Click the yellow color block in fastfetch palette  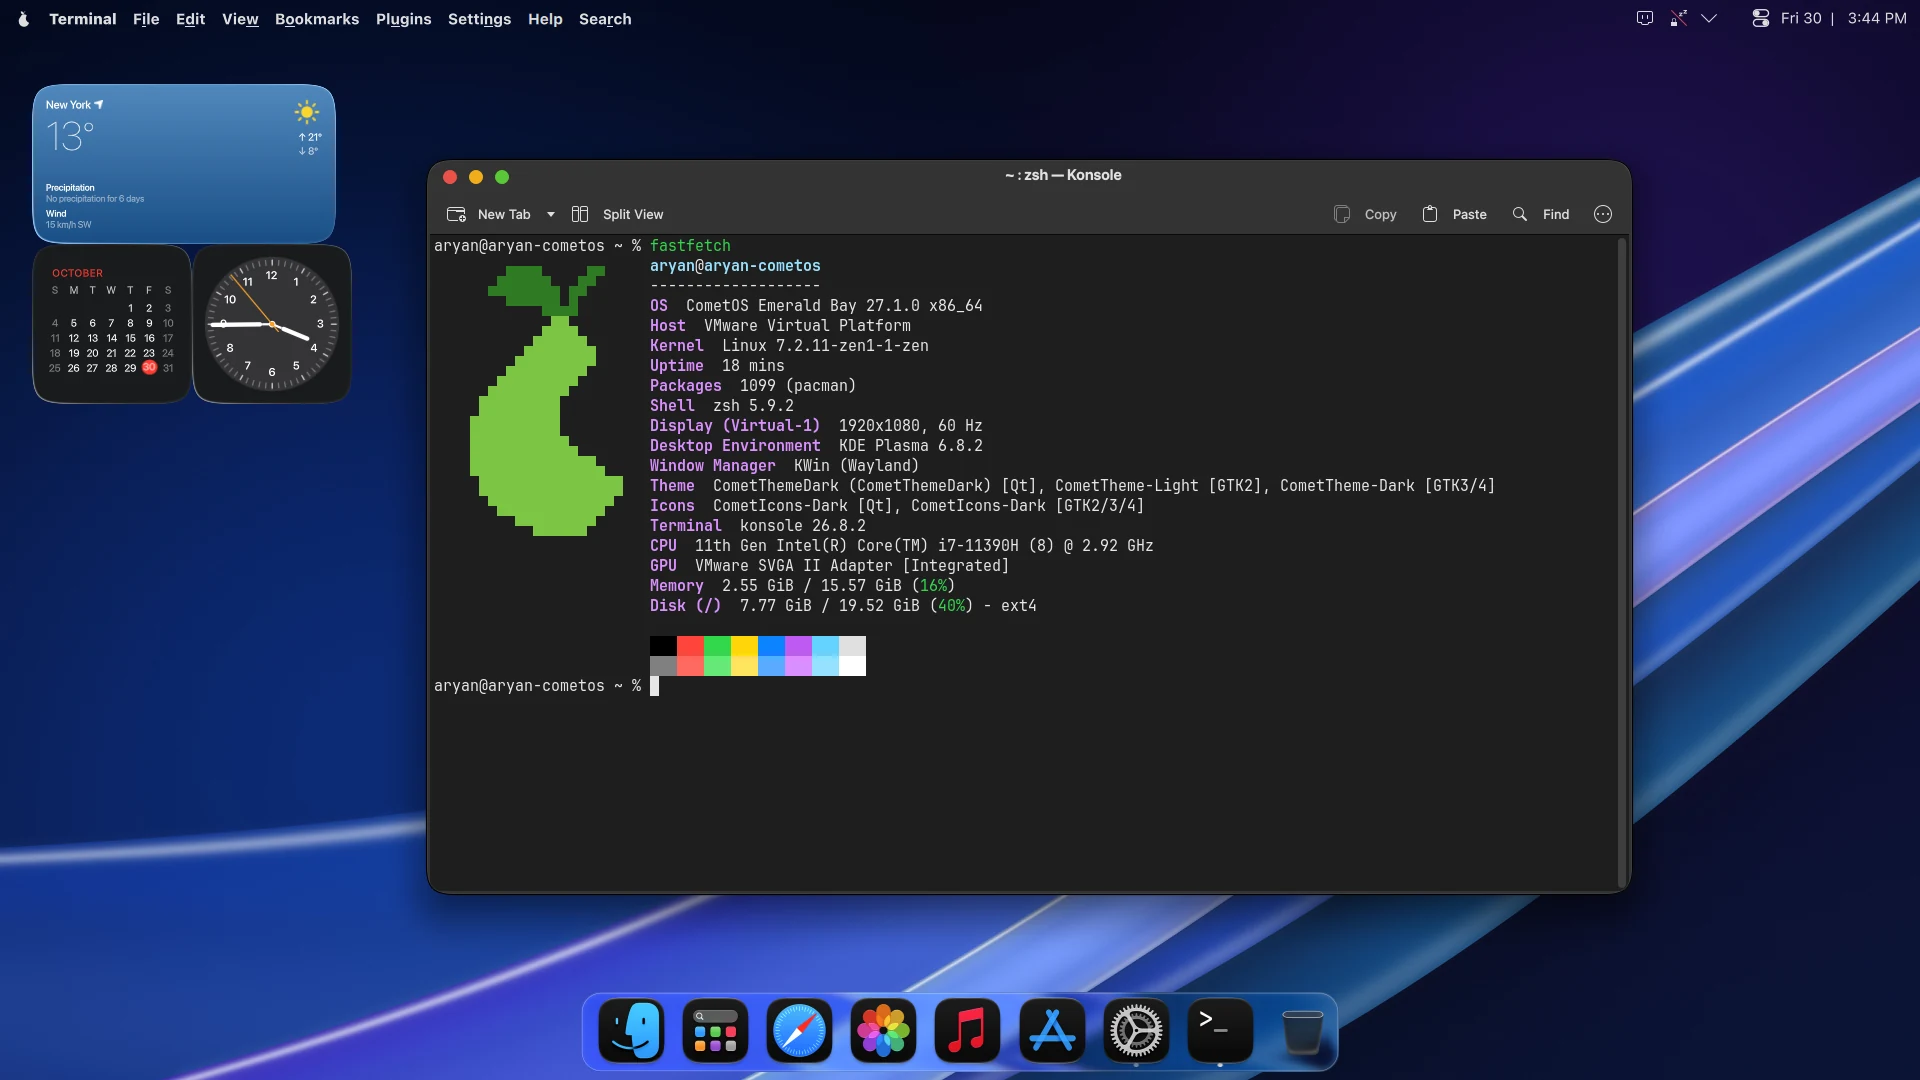tap(744, 646)
